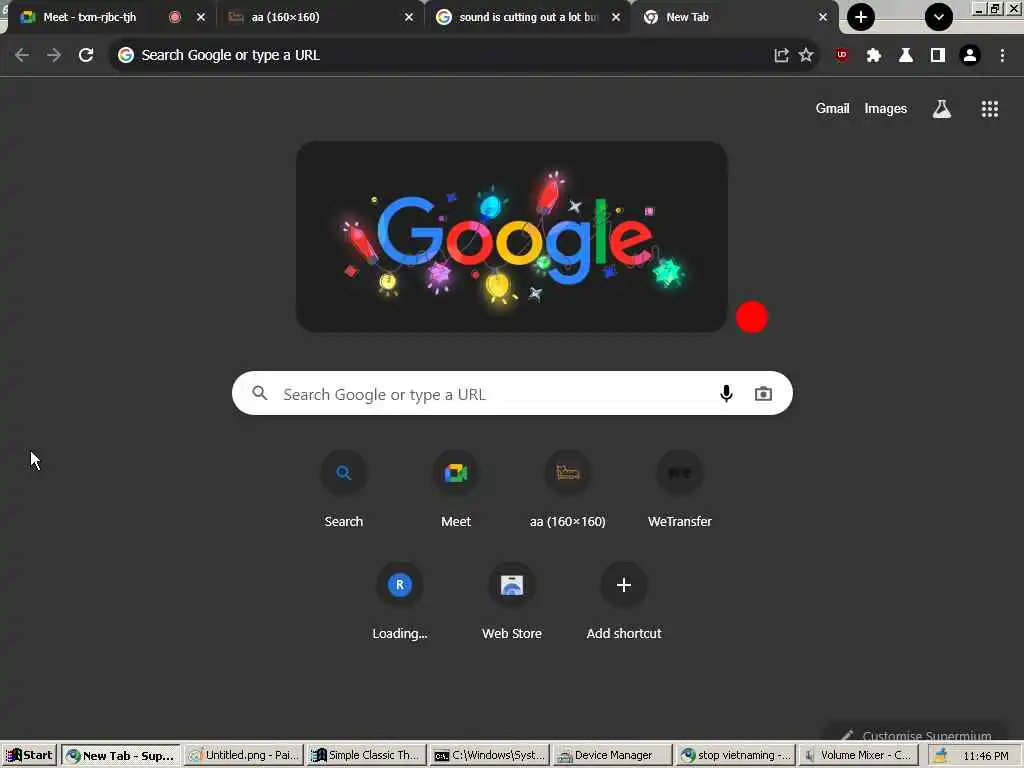Switch to the command prompt taskbar window
Image resolution: width=1024 pixels, height=768 pixels.
click(x=488, y=756)
